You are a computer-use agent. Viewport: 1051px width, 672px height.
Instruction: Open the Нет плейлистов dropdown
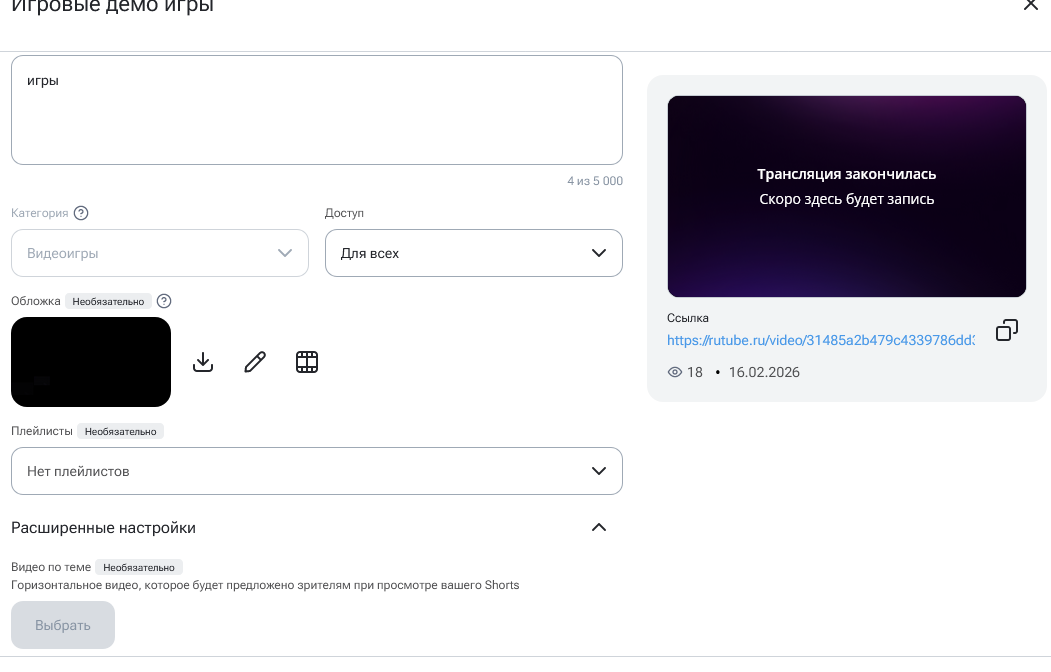click(316, 471)
